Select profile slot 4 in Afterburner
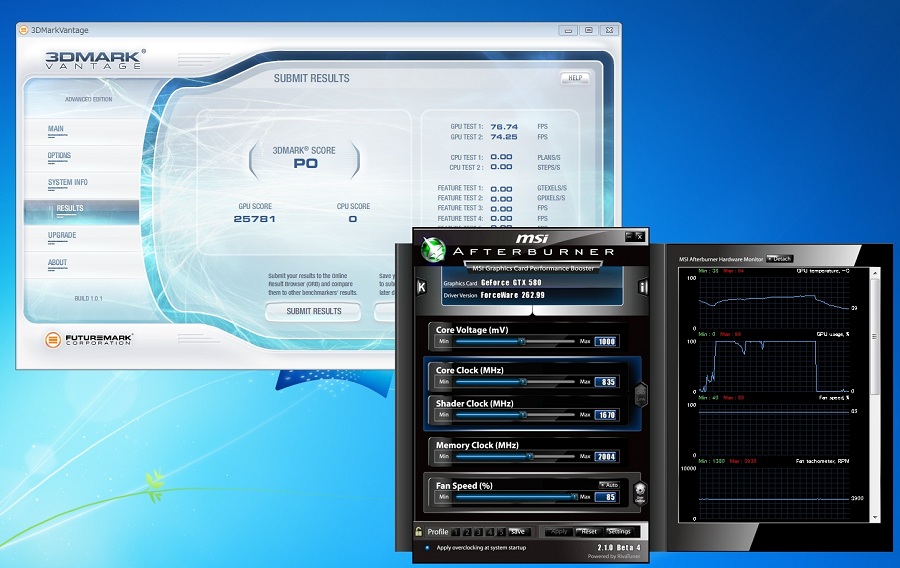The height and width of the screenshot is (568, 900). click(x=490, y=532)
